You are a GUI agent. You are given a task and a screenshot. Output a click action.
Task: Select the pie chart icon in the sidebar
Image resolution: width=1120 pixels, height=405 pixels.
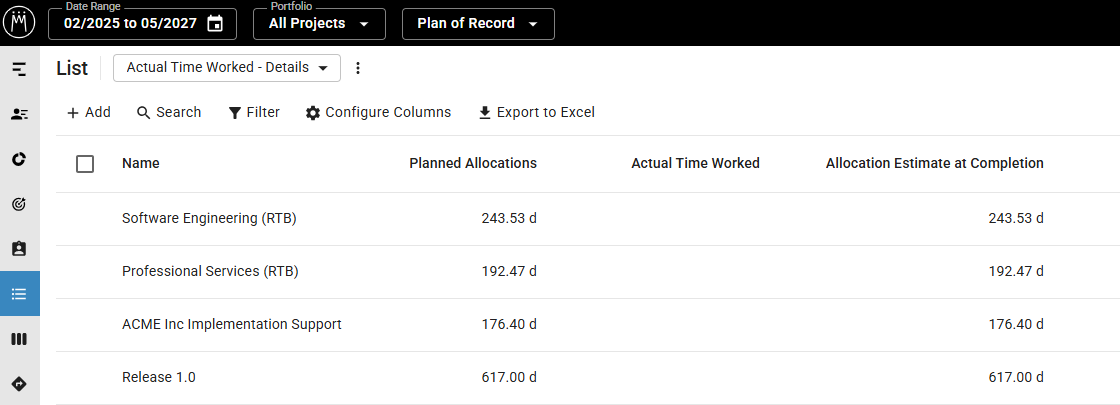point(19,159)
